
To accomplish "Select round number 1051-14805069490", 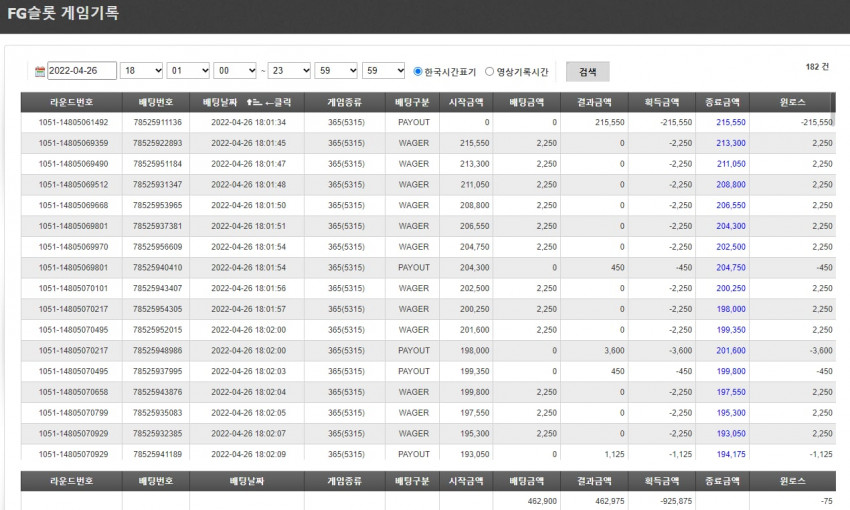I will pyautogui.click(x=73, y=164).
